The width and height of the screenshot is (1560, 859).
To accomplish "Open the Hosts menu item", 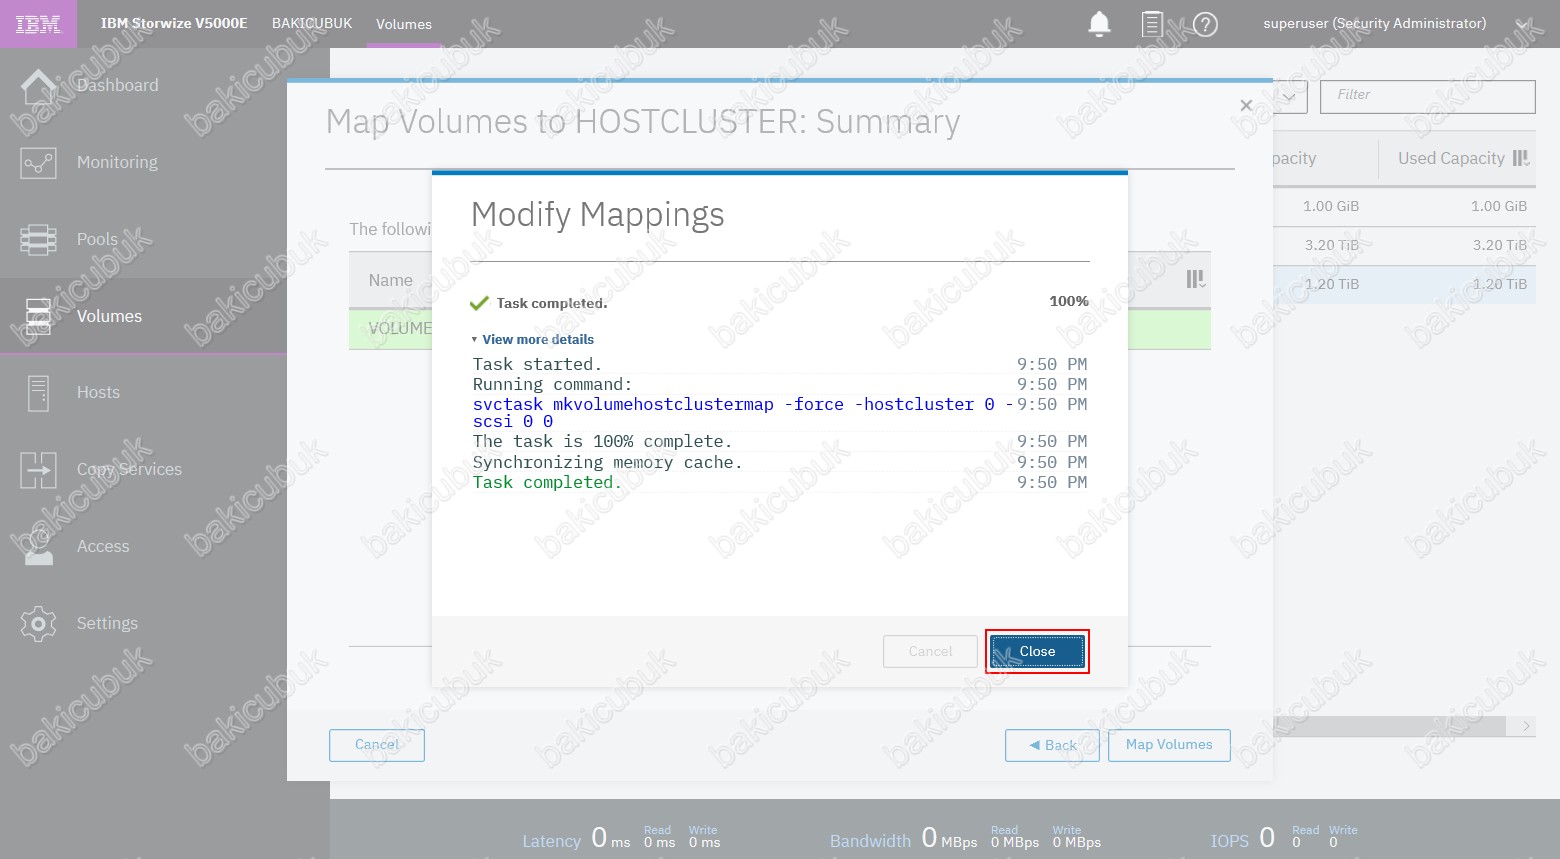I will 98,393.
